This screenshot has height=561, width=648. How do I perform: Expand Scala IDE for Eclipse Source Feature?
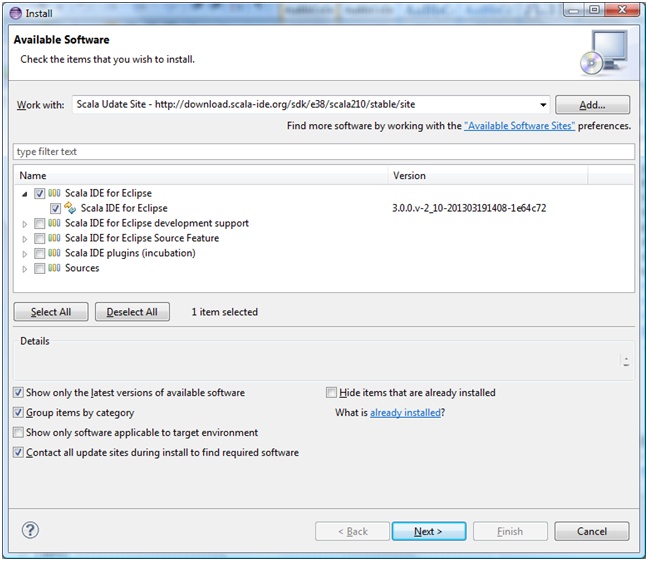coord(25,239)
